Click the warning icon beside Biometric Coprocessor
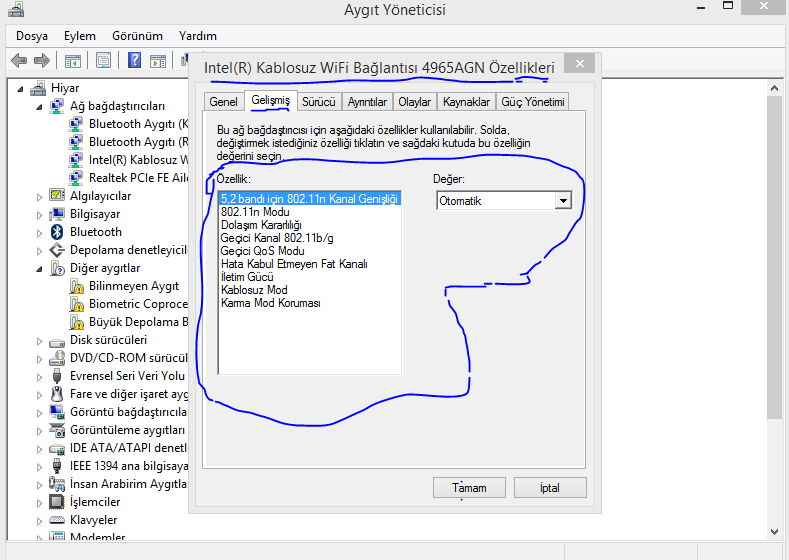Screen dimensions: 789x560 [76, 304]
